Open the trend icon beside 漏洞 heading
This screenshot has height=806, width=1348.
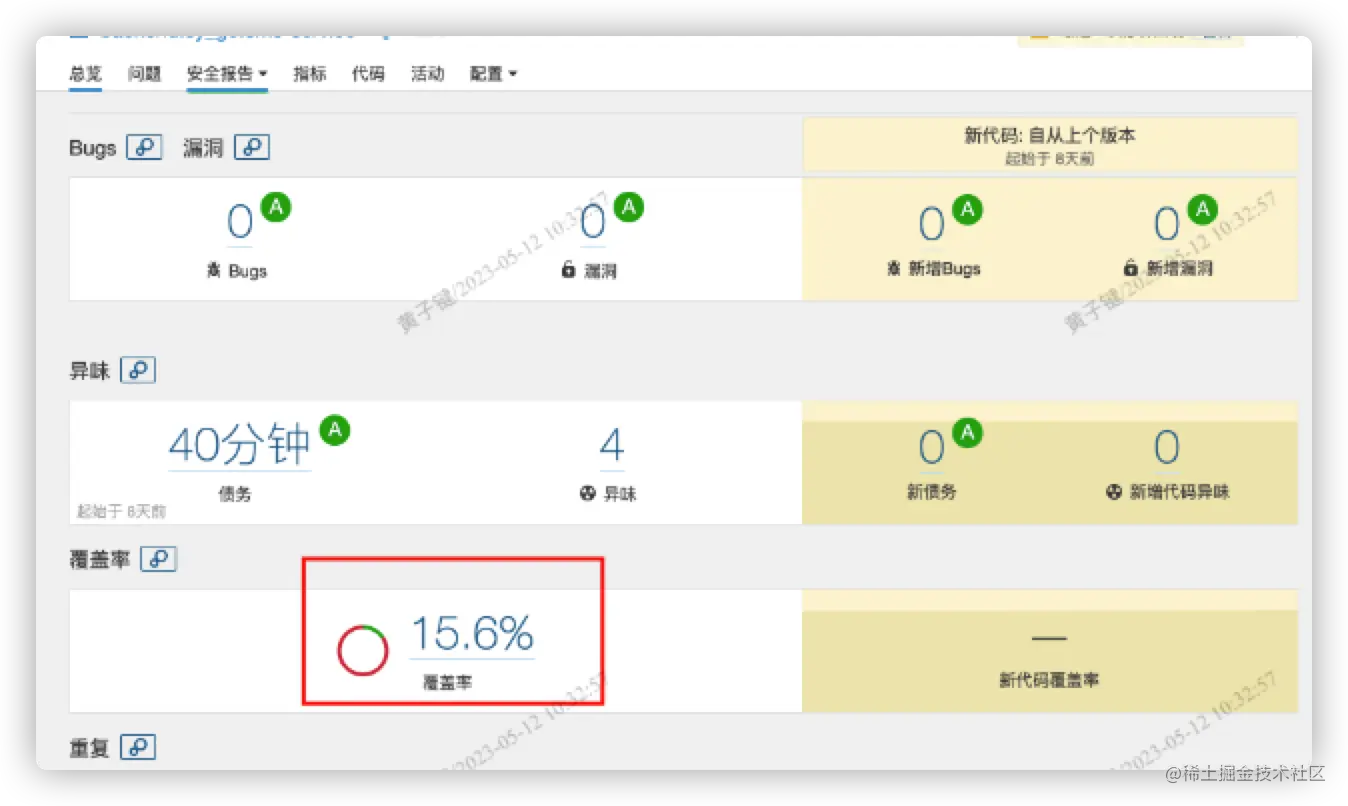point(252,147)
